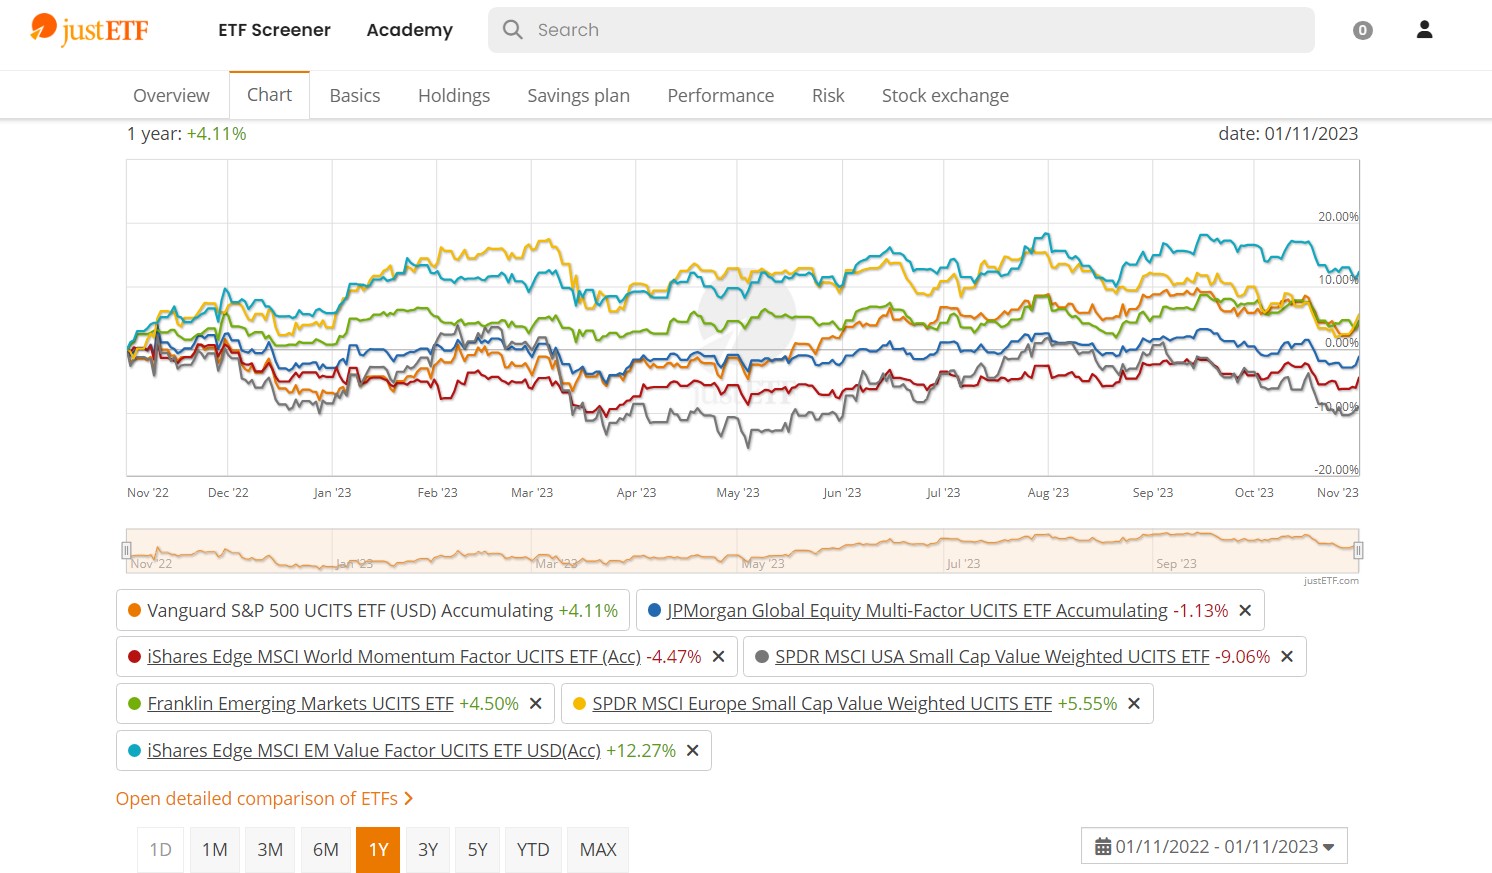Switch chart to 3Y period

(428, 850)
